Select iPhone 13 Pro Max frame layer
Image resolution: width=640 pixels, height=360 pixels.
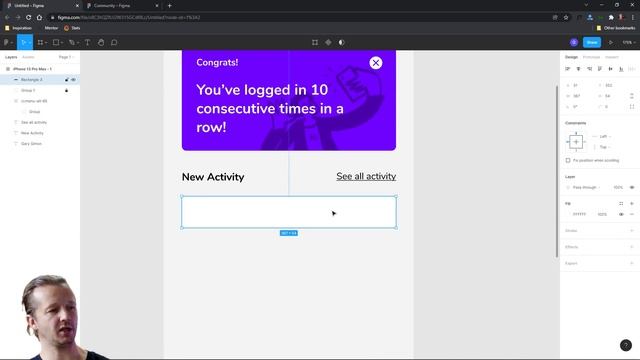click(32, 69)
